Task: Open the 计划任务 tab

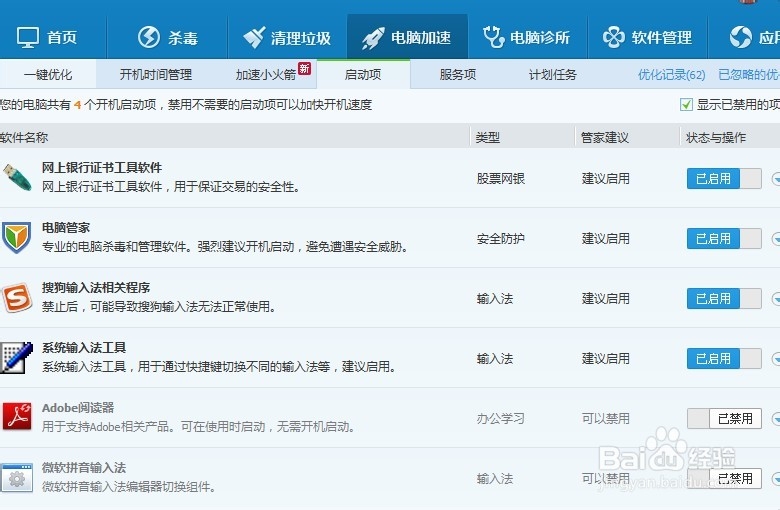Action: click(x=553, y=75)
